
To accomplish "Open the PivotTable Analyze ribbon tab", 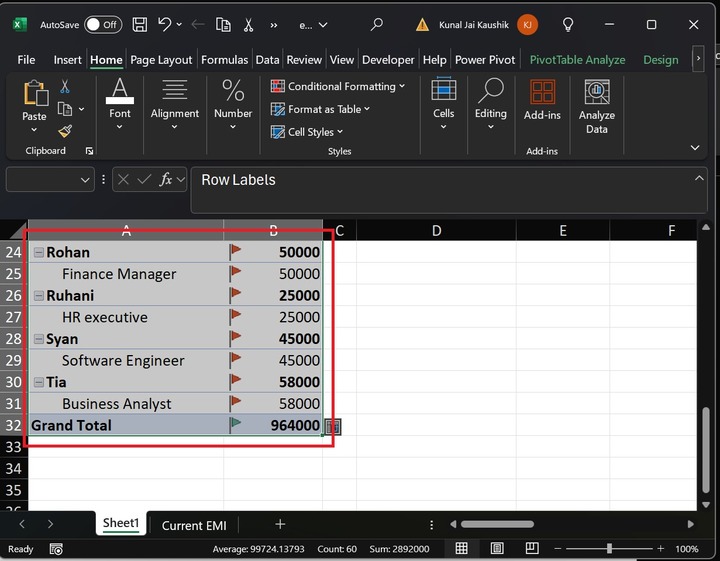I will click(577, 60).
